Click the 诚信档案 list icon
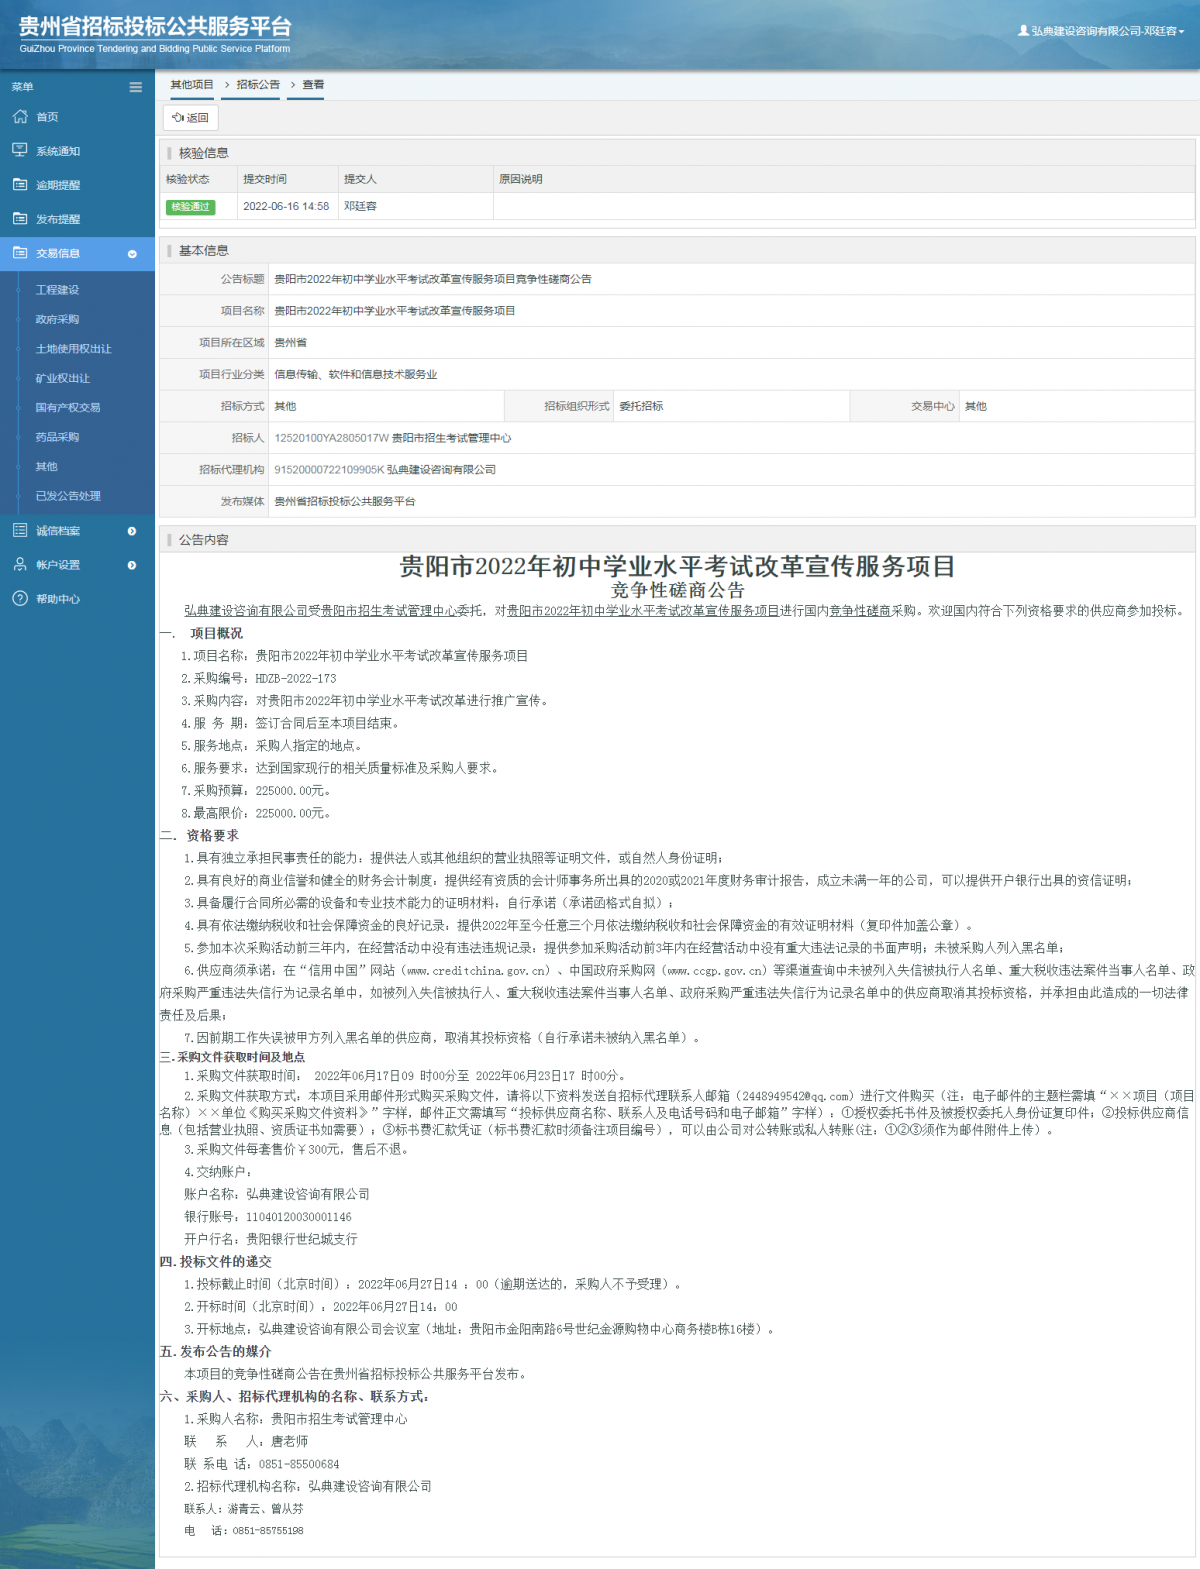 (x=20, y=531)
